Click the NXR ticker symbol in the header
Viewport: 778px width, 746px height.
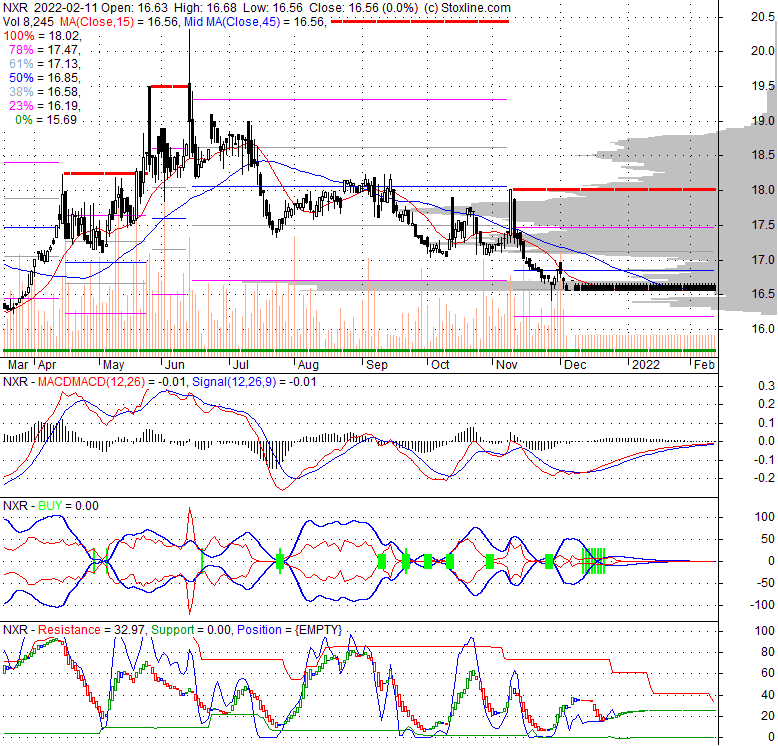pyautogui.click(x=15, y=8)
